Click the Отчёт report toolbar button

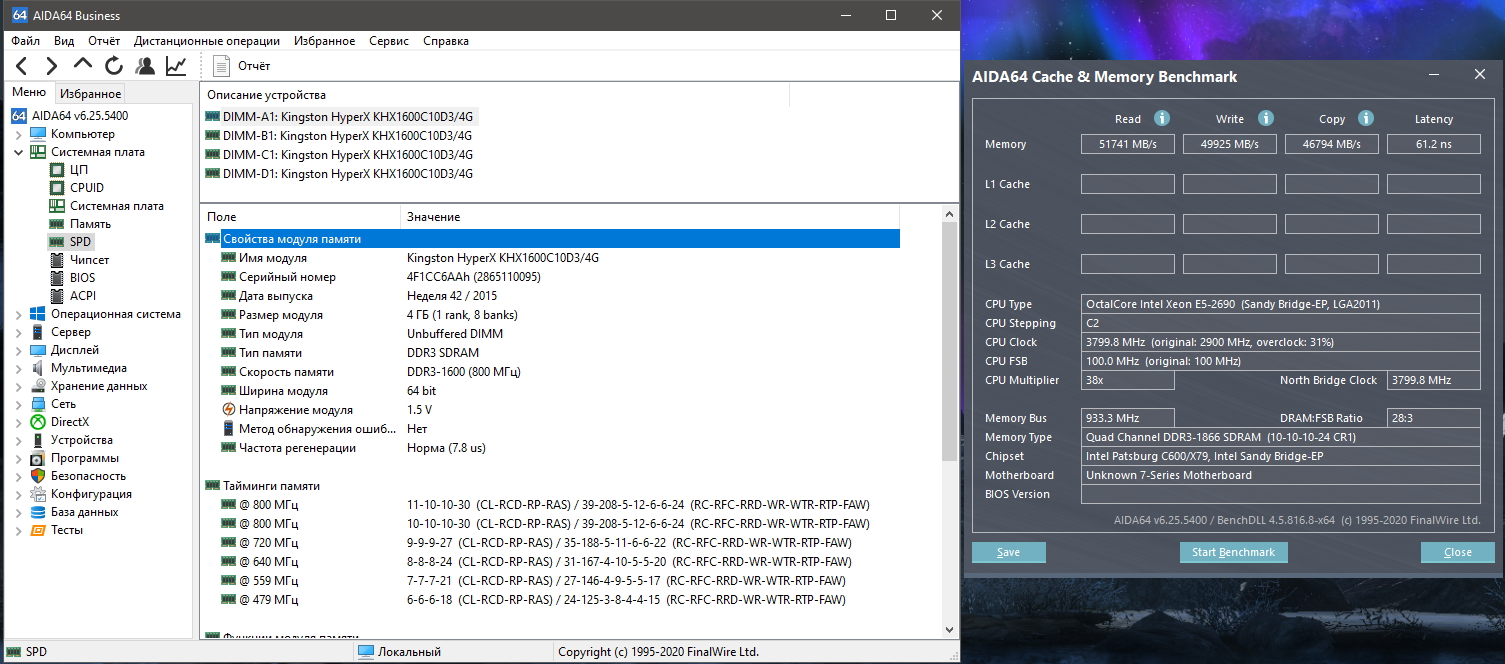[242, 66]
